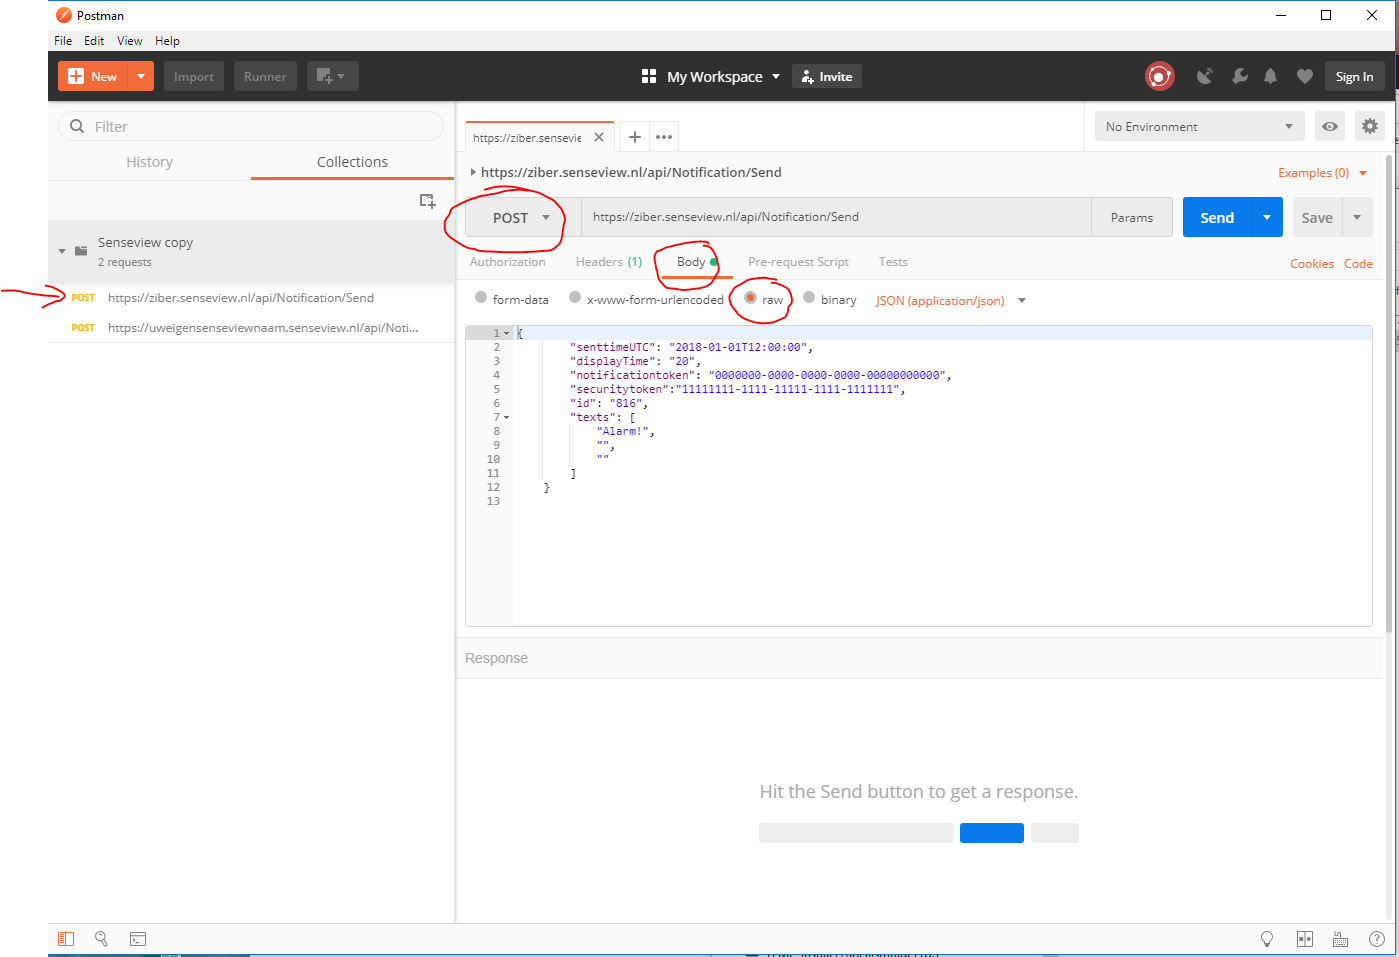Toggle the sidebar icon in status bar
The width and height of the screenshot is (1399, 957).
66,939
